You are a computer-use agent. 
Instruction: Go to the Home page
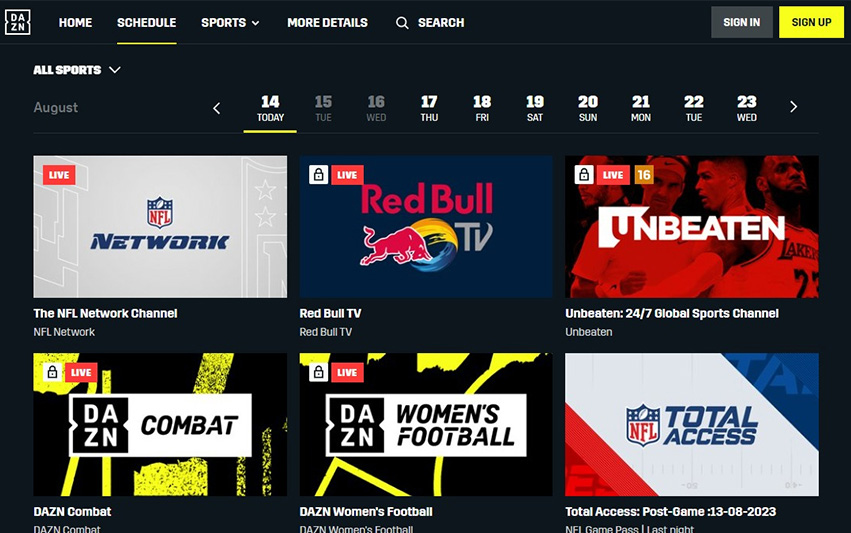[75, 23]
